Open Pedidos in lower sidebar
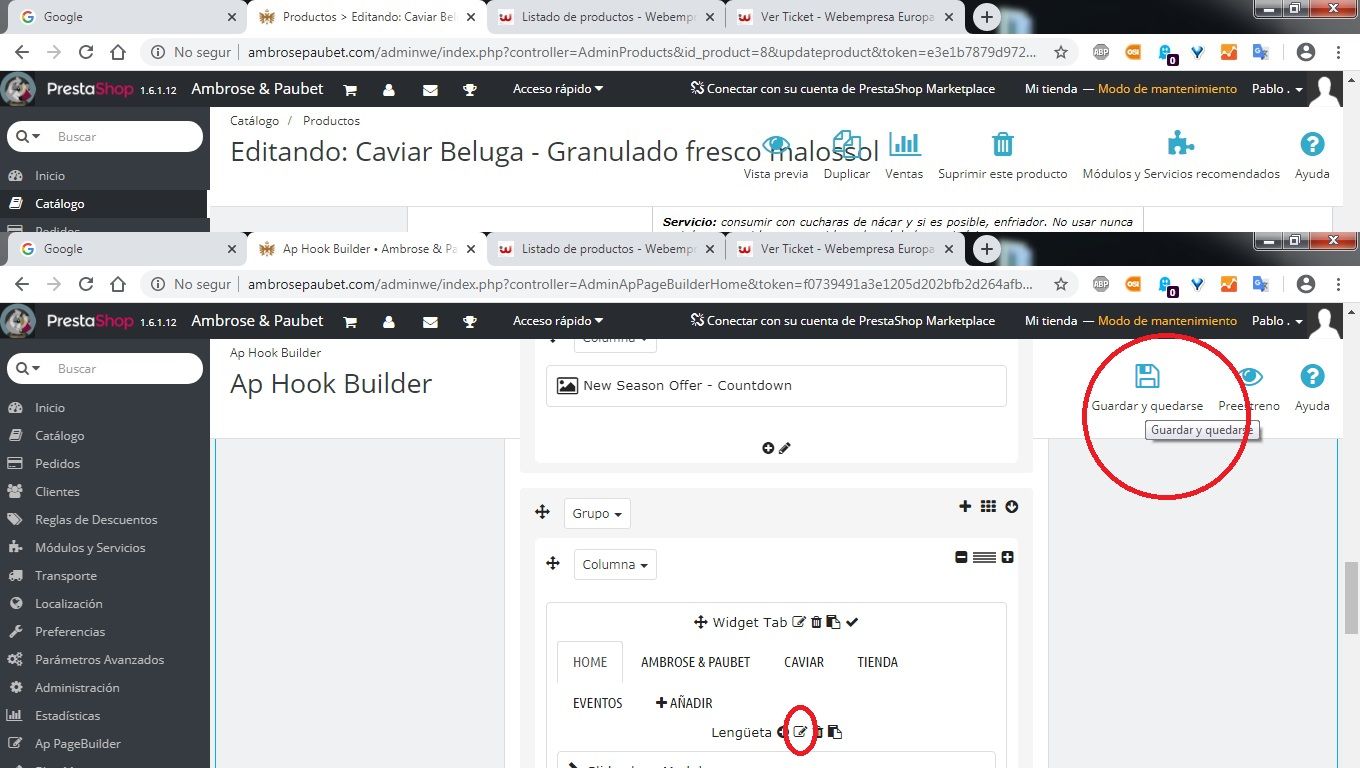 point(57,463)
